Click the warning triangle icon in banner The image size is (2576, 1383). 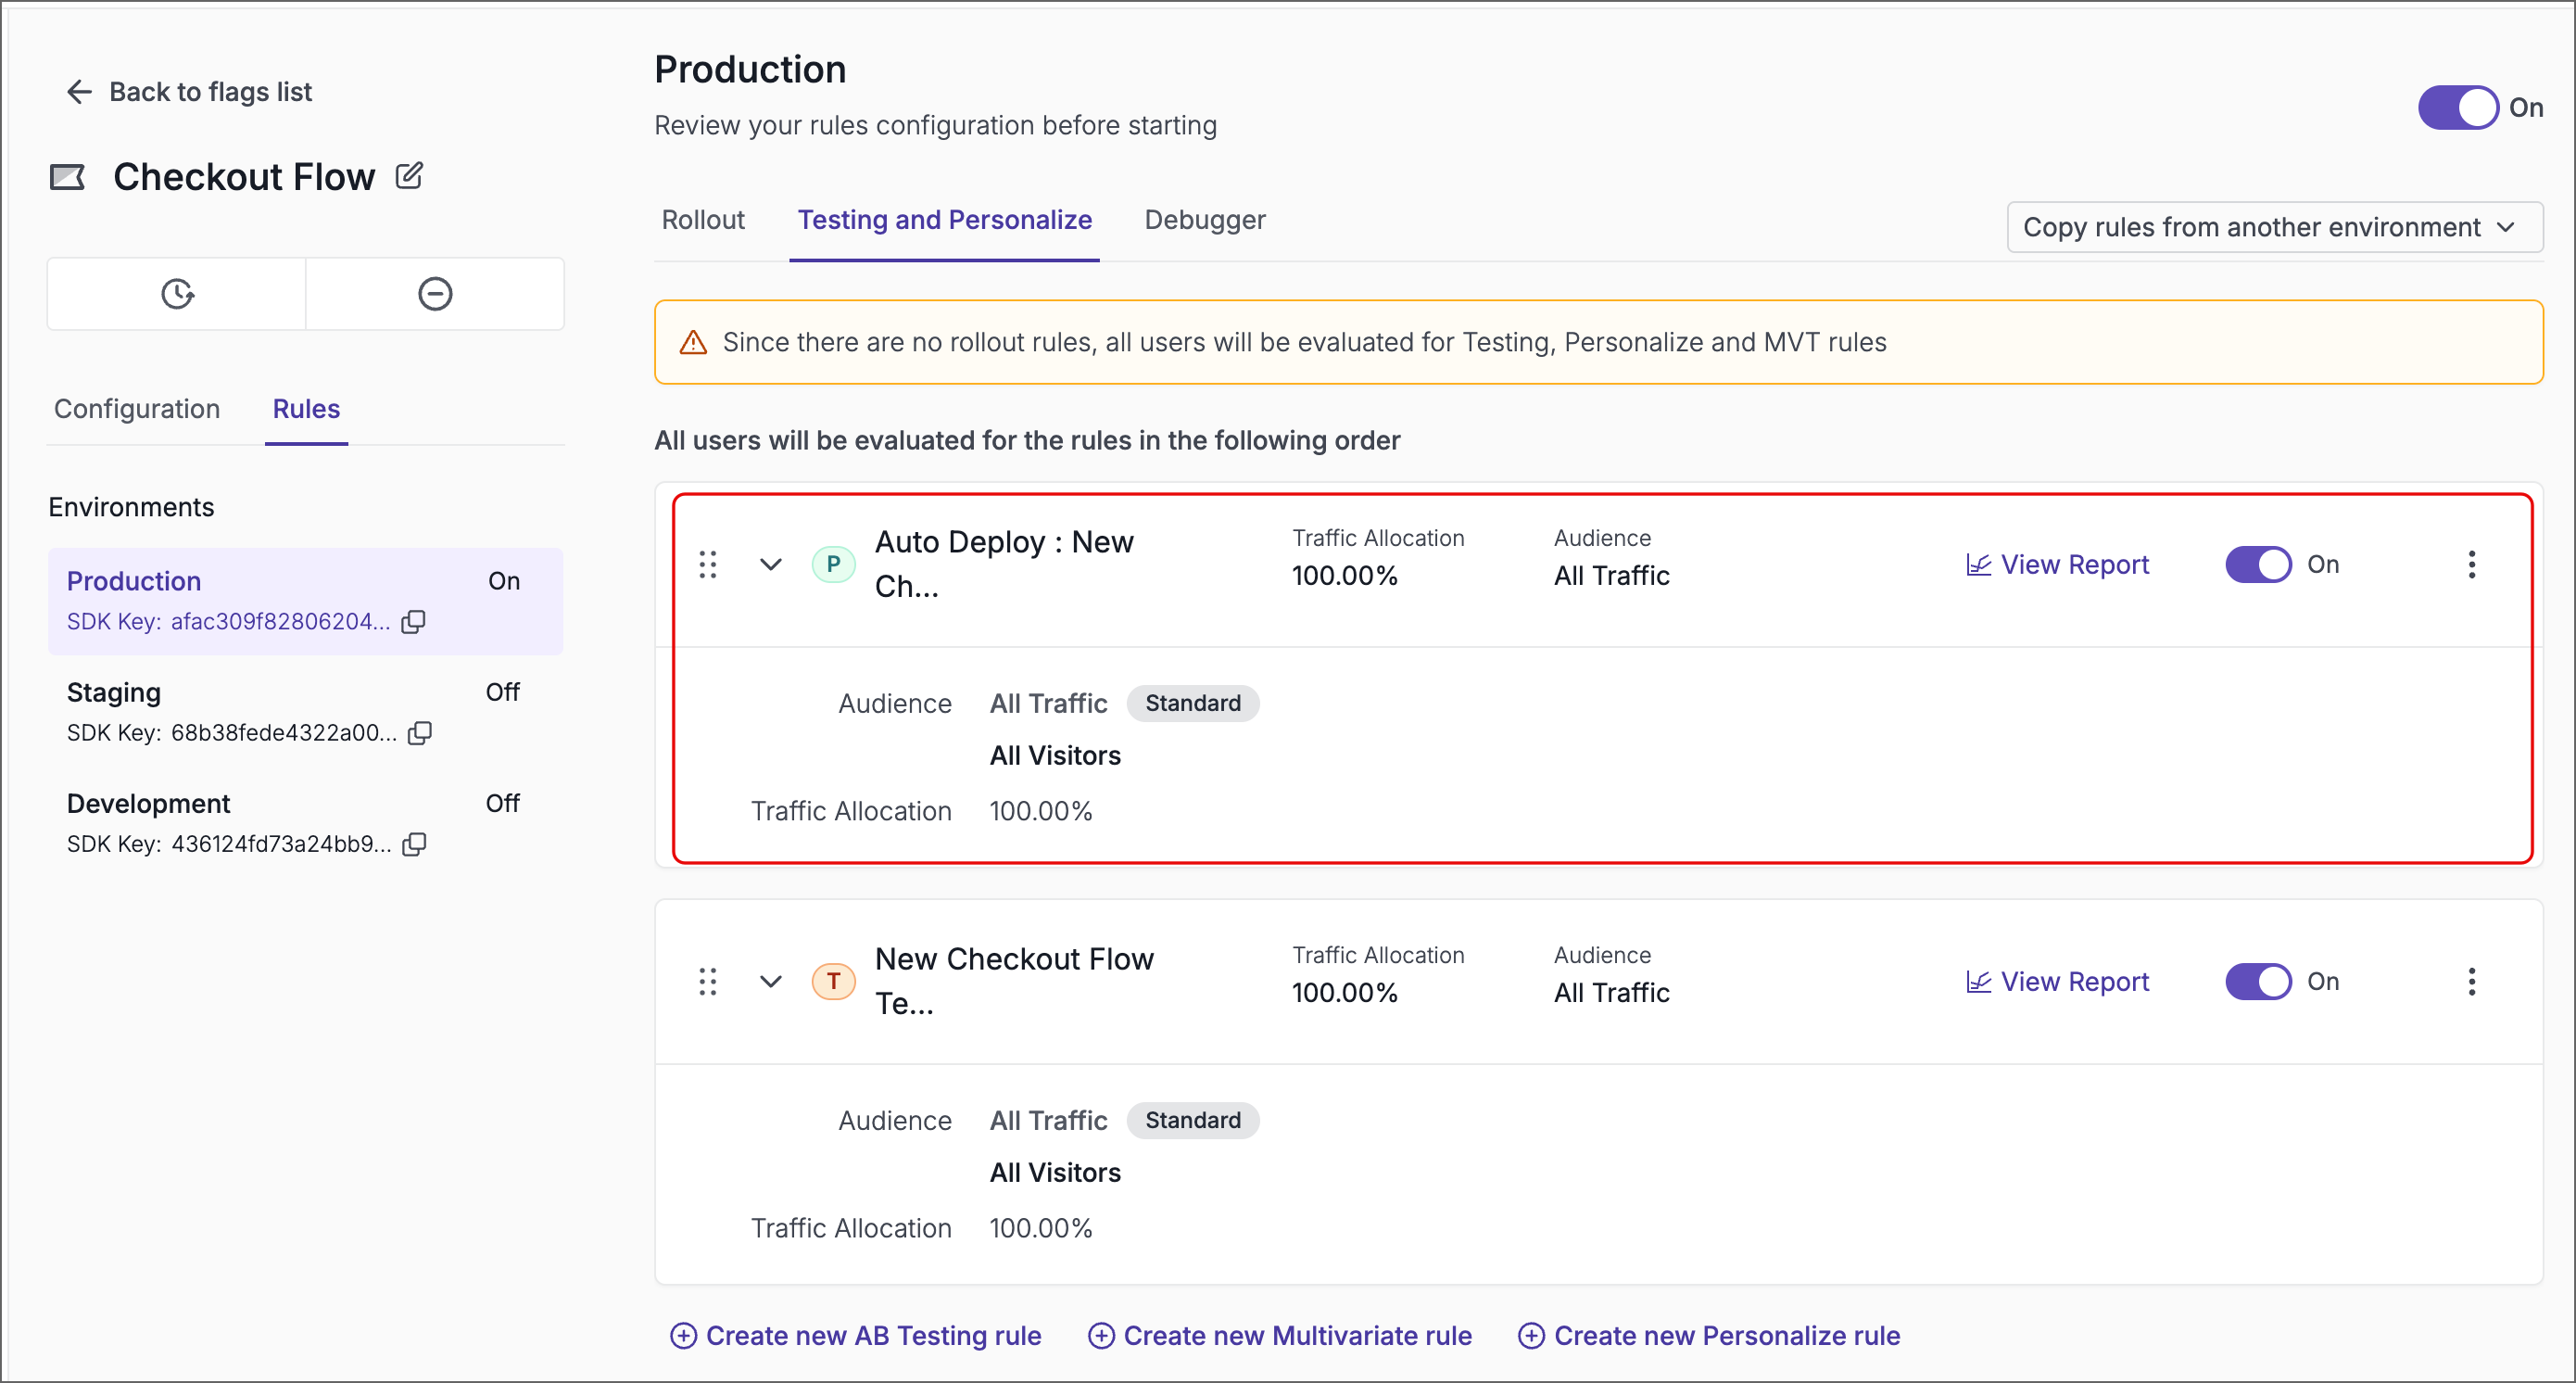[693, 342]
